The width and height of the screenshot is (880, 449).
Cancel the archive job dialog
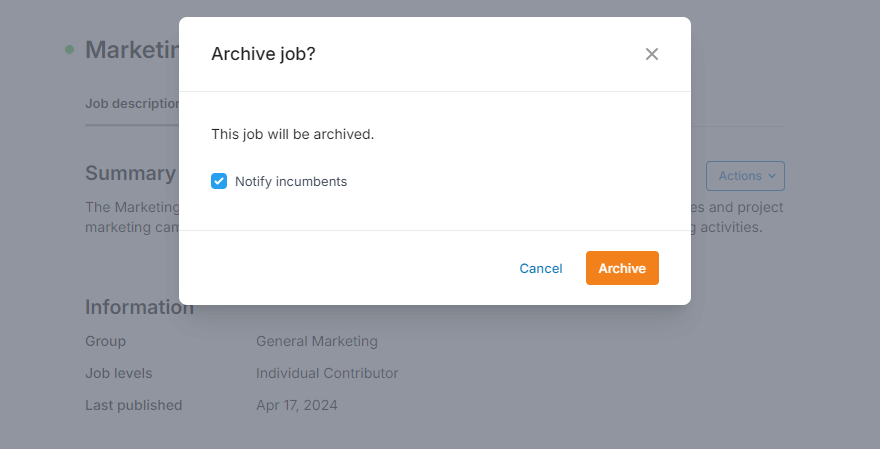541,268
